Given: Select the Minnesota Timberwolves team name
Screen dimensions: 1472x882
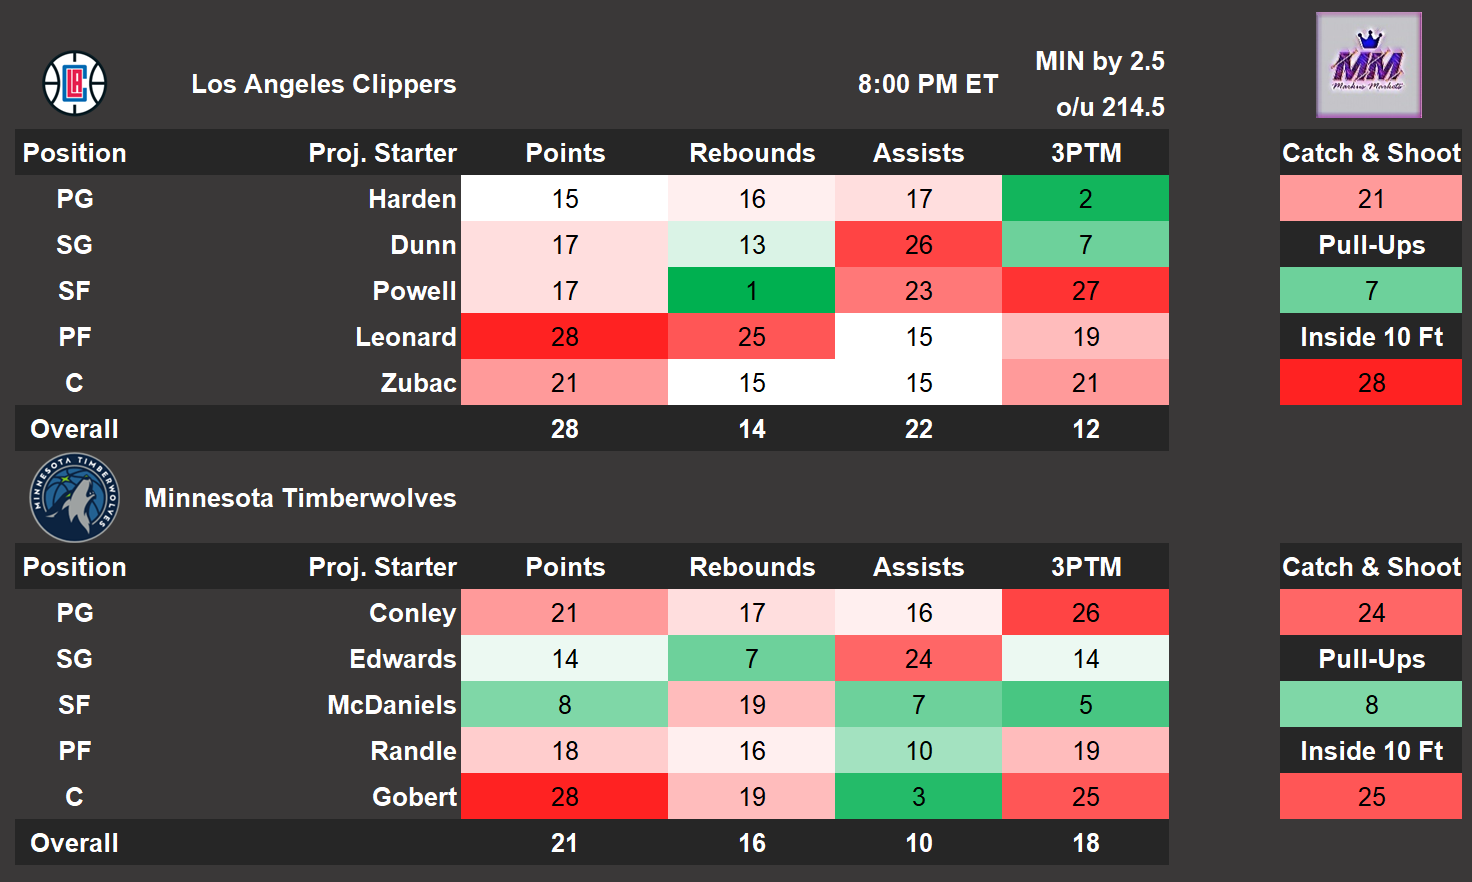Looking at the screenshot, I should tap(300, 498).
